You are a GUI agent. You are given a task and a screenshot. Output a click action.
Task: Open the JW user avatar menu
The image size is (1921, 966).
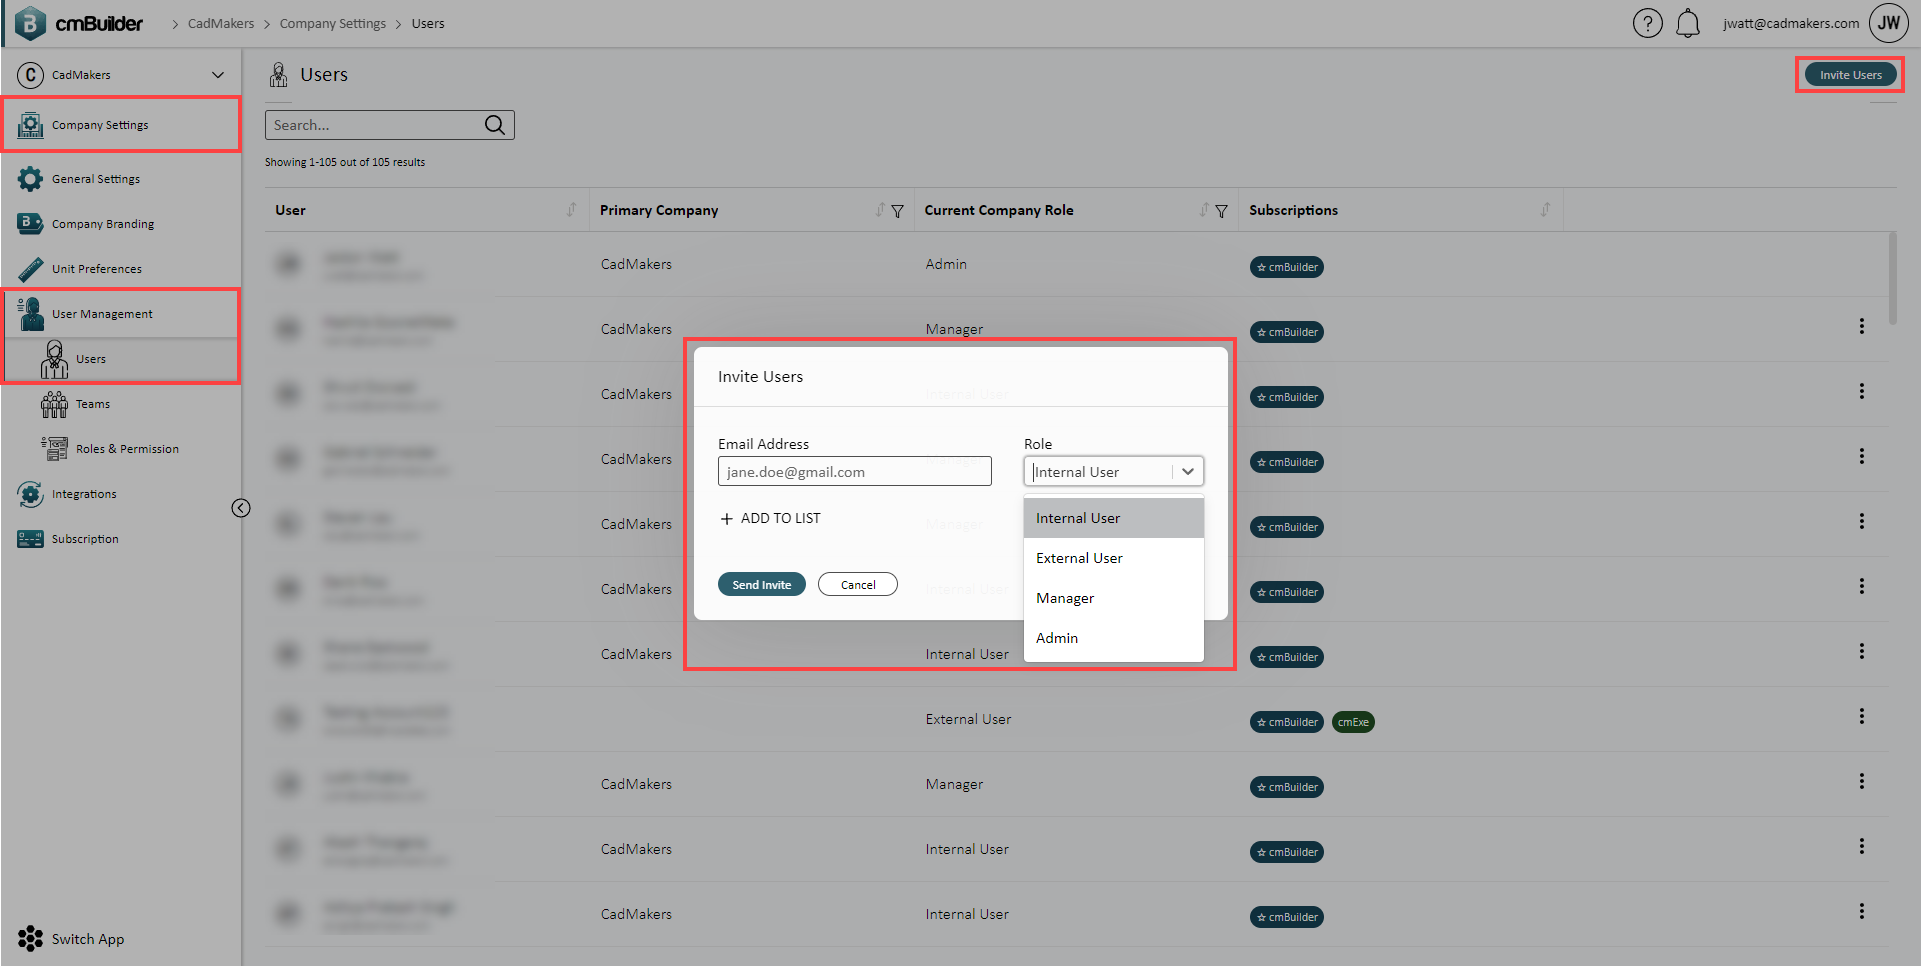pos(1889,23)
